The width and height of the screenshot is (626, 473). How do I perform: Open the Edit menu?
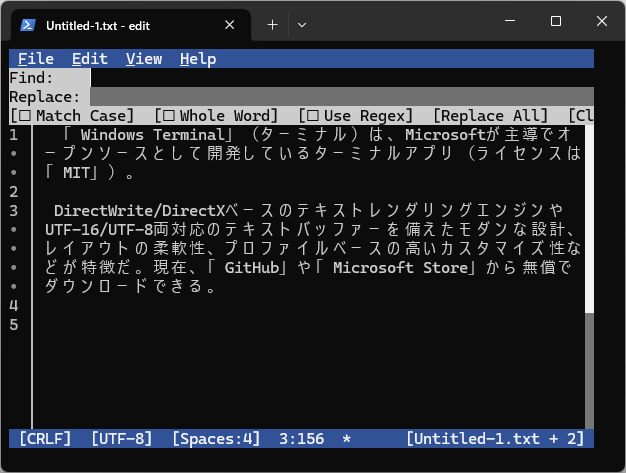[x=90, y=59]
